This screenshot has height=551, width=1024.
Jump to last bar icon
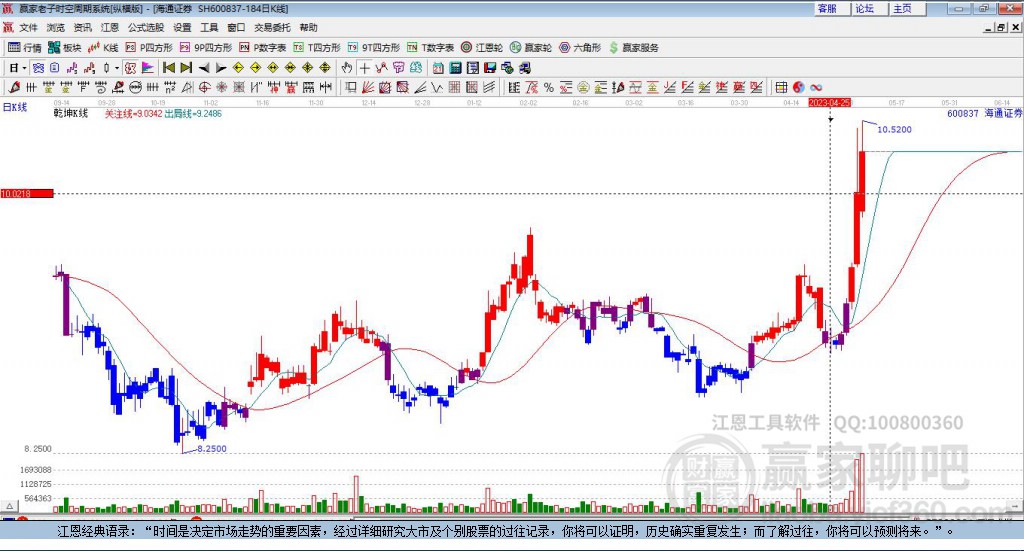pyautogui.click(x=186, y=68)
